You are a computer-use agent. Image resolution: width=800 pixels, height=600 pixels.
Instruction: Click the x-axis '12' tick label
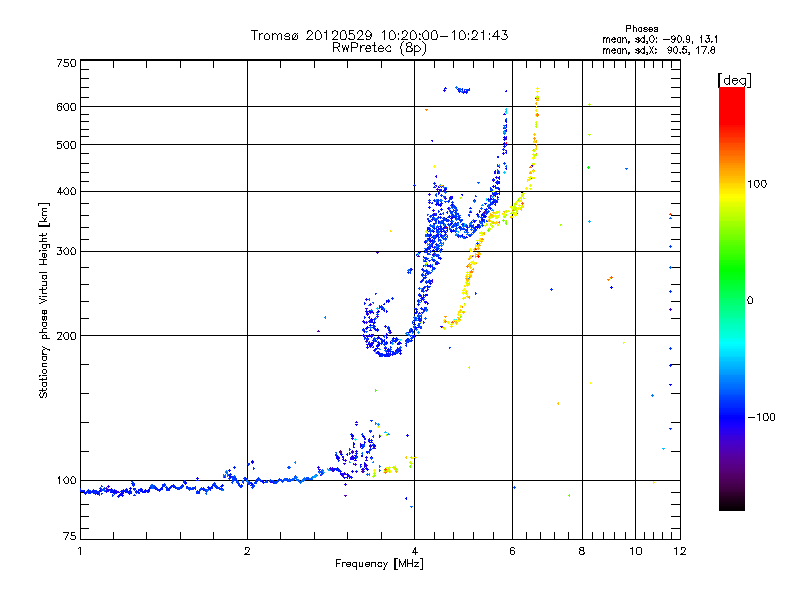pos(680,551)
